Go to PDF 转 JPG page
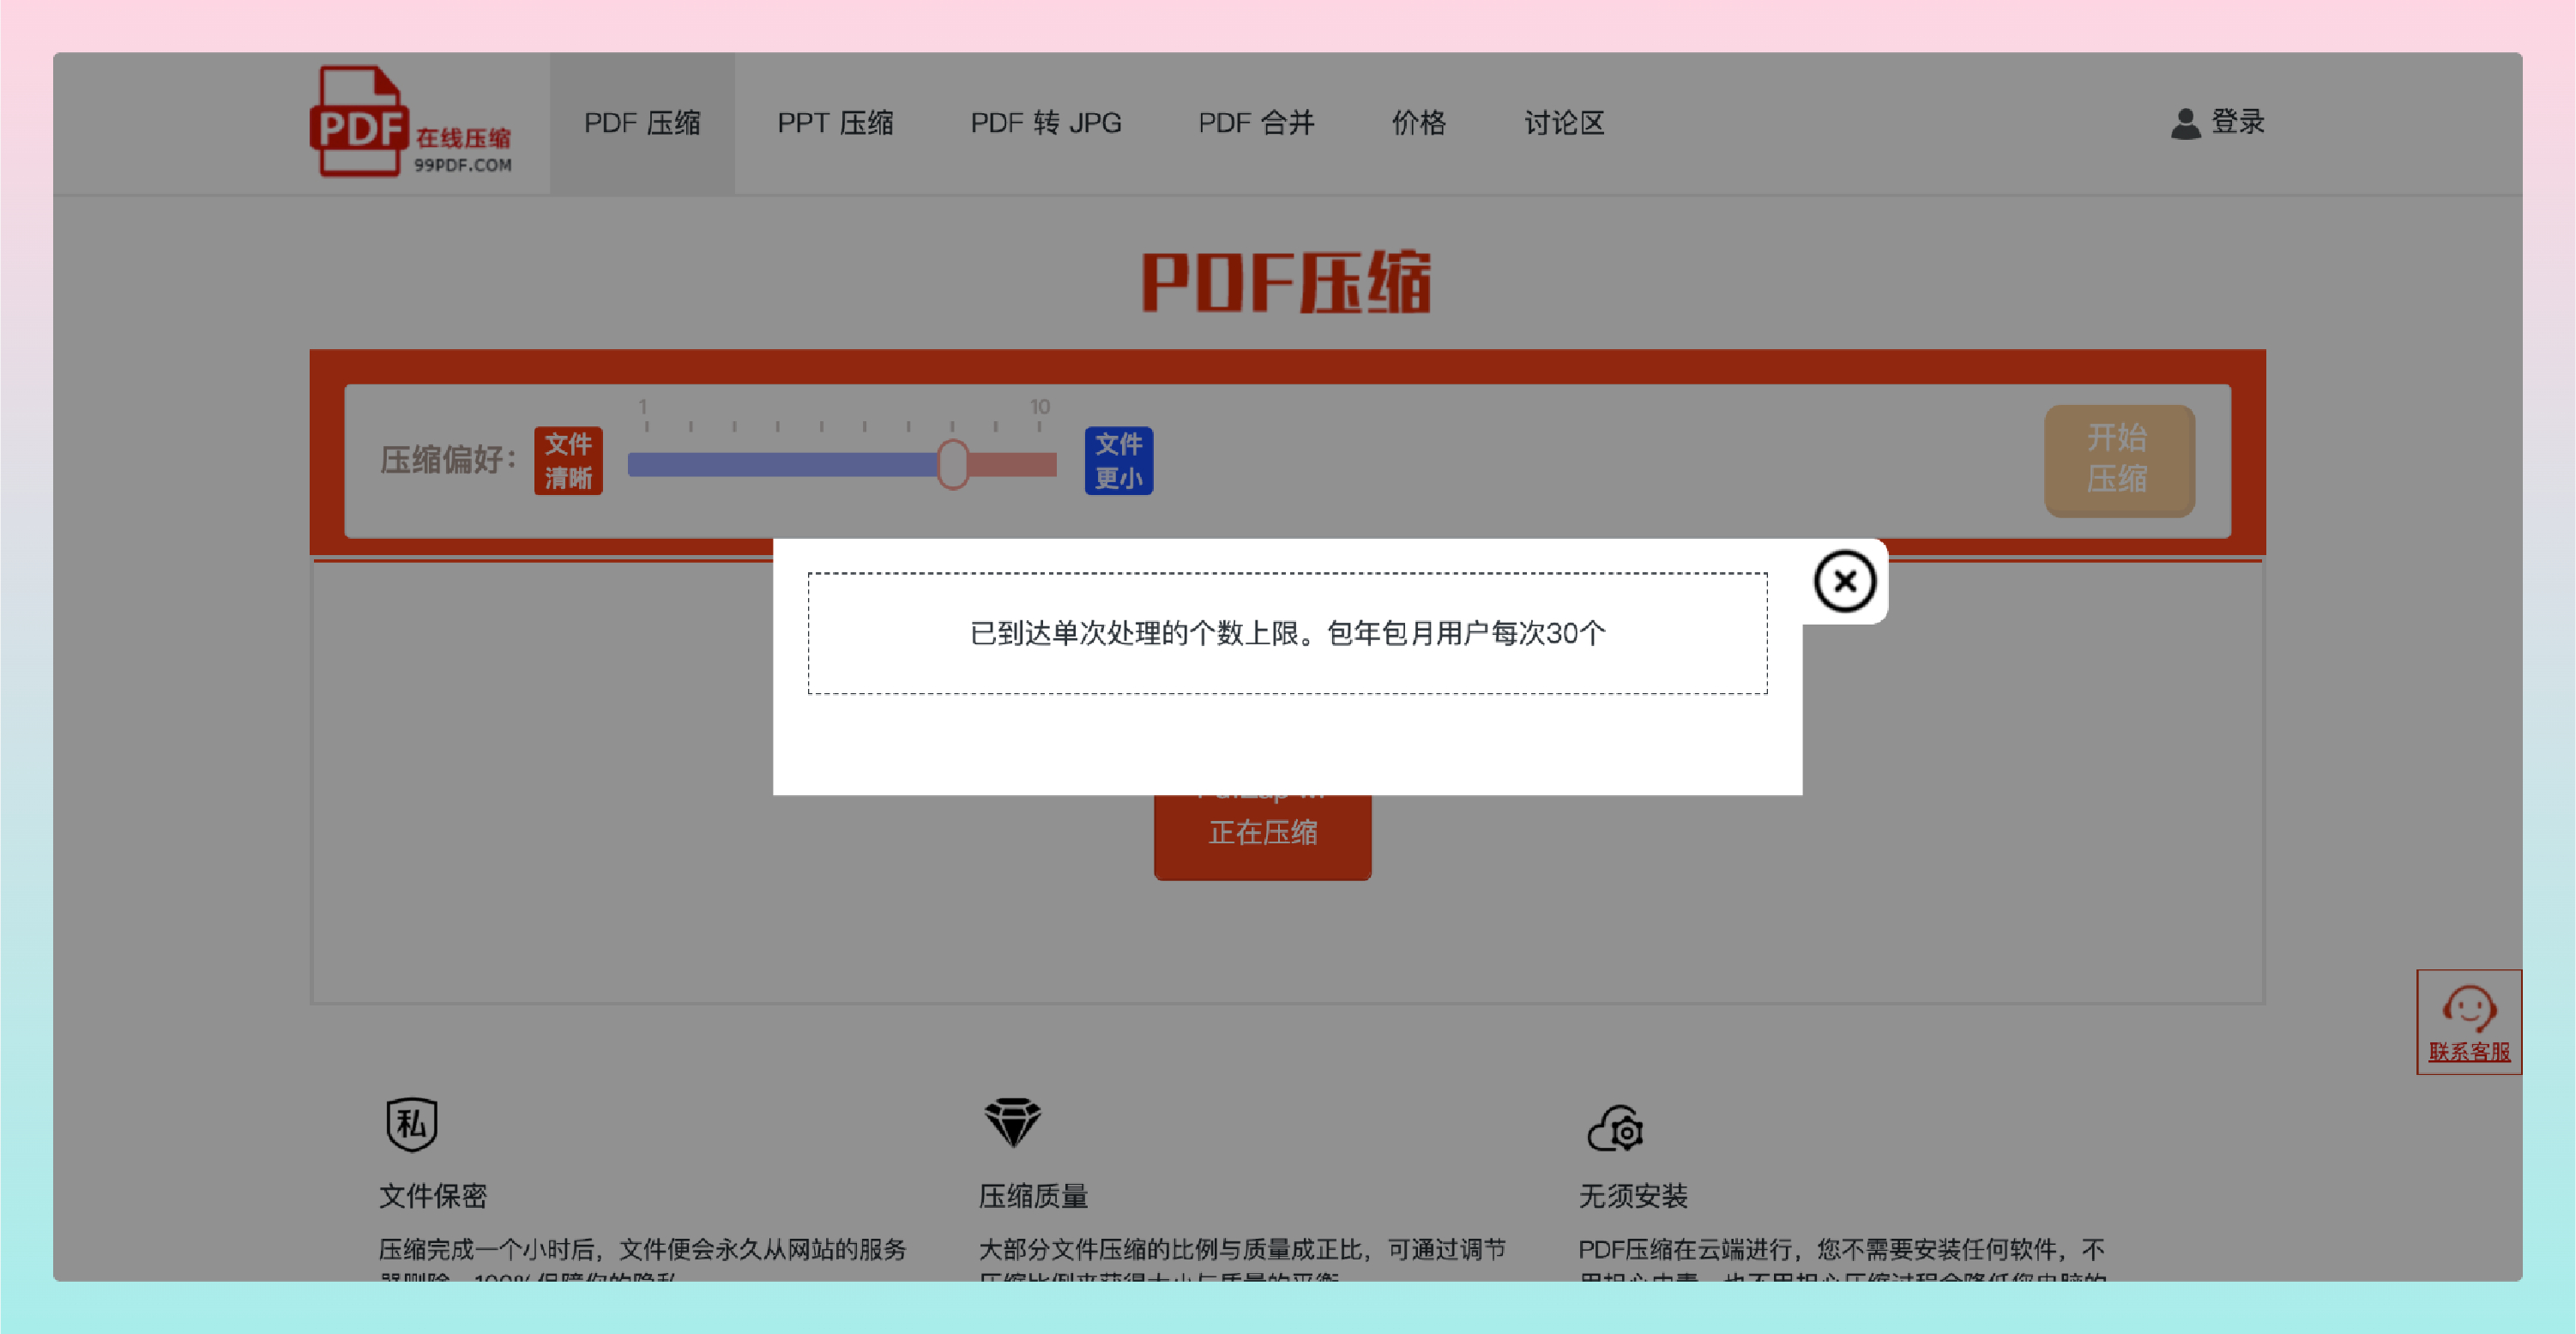This screenshot has height=1334, width=2576. point(1046,123)
